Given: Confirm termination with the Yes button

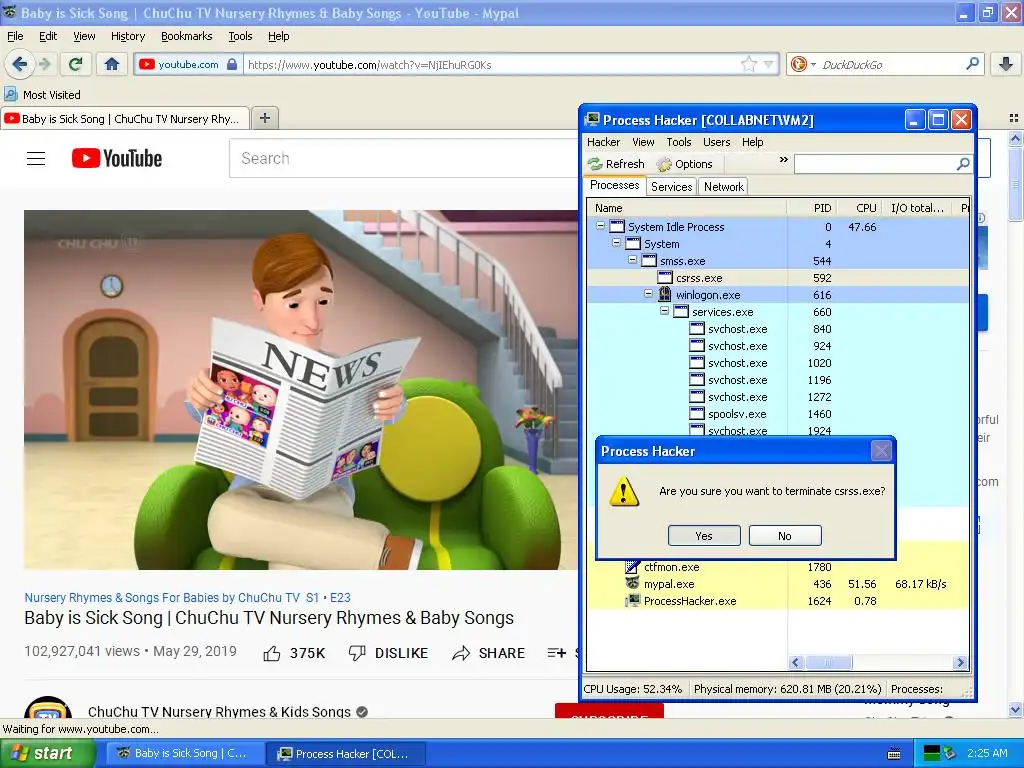Looking at the screenshot, I should (x=704, y=536).
